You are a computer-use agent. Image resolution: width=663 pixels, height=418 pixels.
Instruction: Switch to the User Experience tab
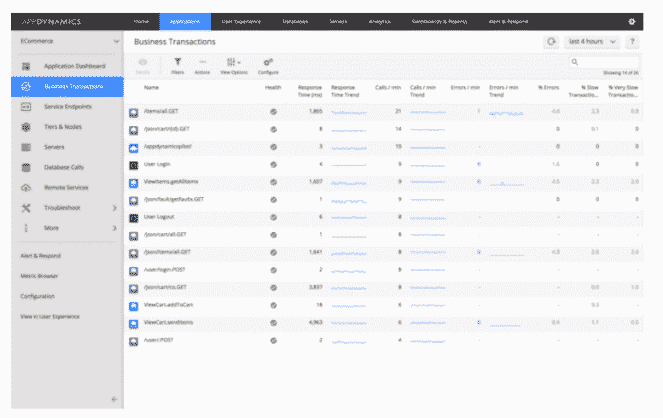[241, 22]
